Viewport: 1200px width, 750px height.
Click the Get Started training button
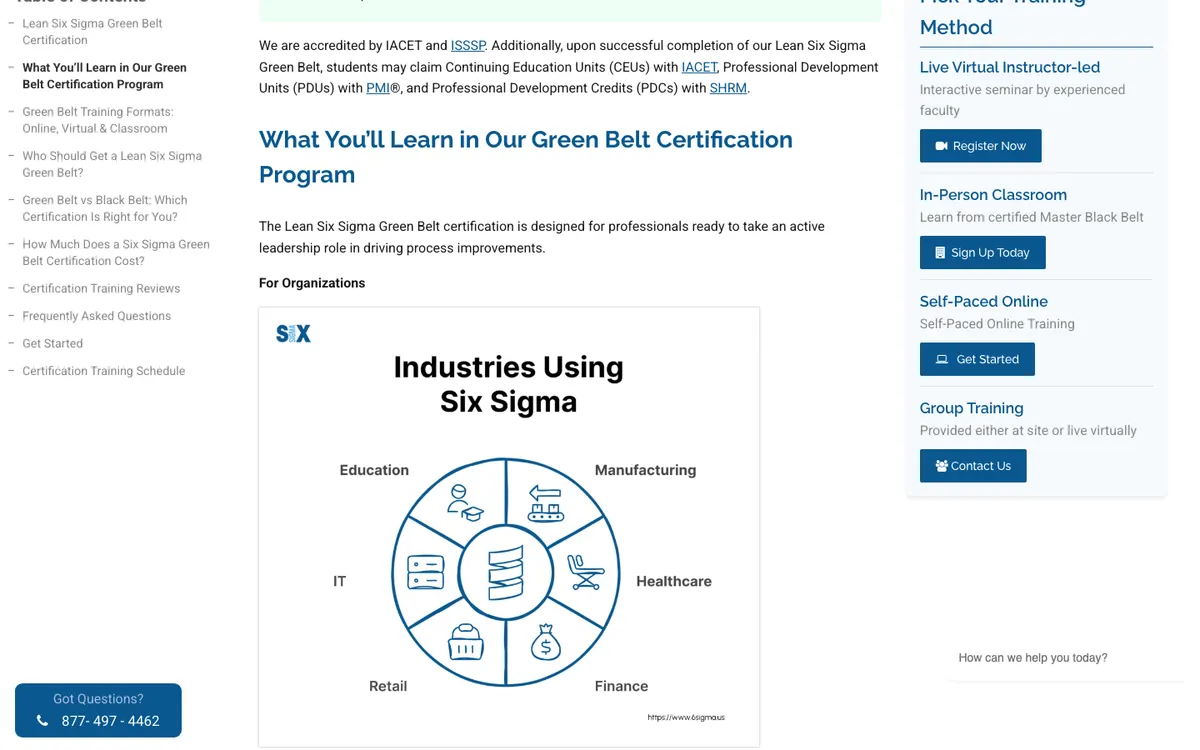(x=977, y=359)
